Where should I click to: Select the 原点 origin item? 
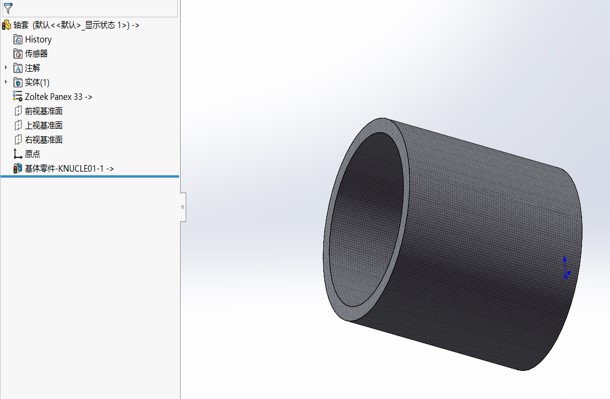click(x=32, y=154)
